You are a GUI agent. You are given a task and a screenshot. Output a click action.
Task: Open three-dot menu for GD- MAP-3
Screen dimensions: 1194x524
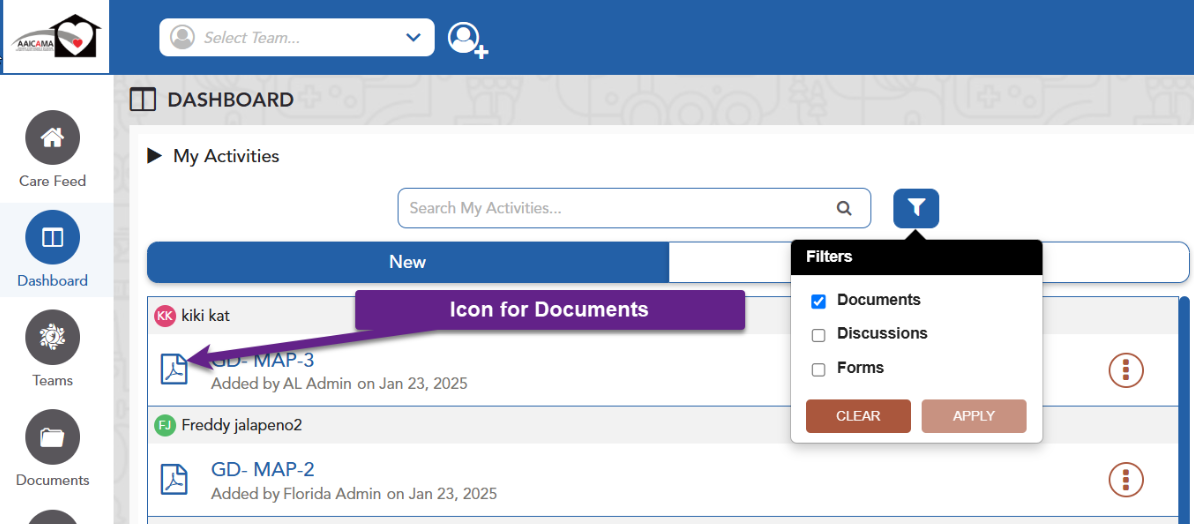click(x=1126, y=370)
